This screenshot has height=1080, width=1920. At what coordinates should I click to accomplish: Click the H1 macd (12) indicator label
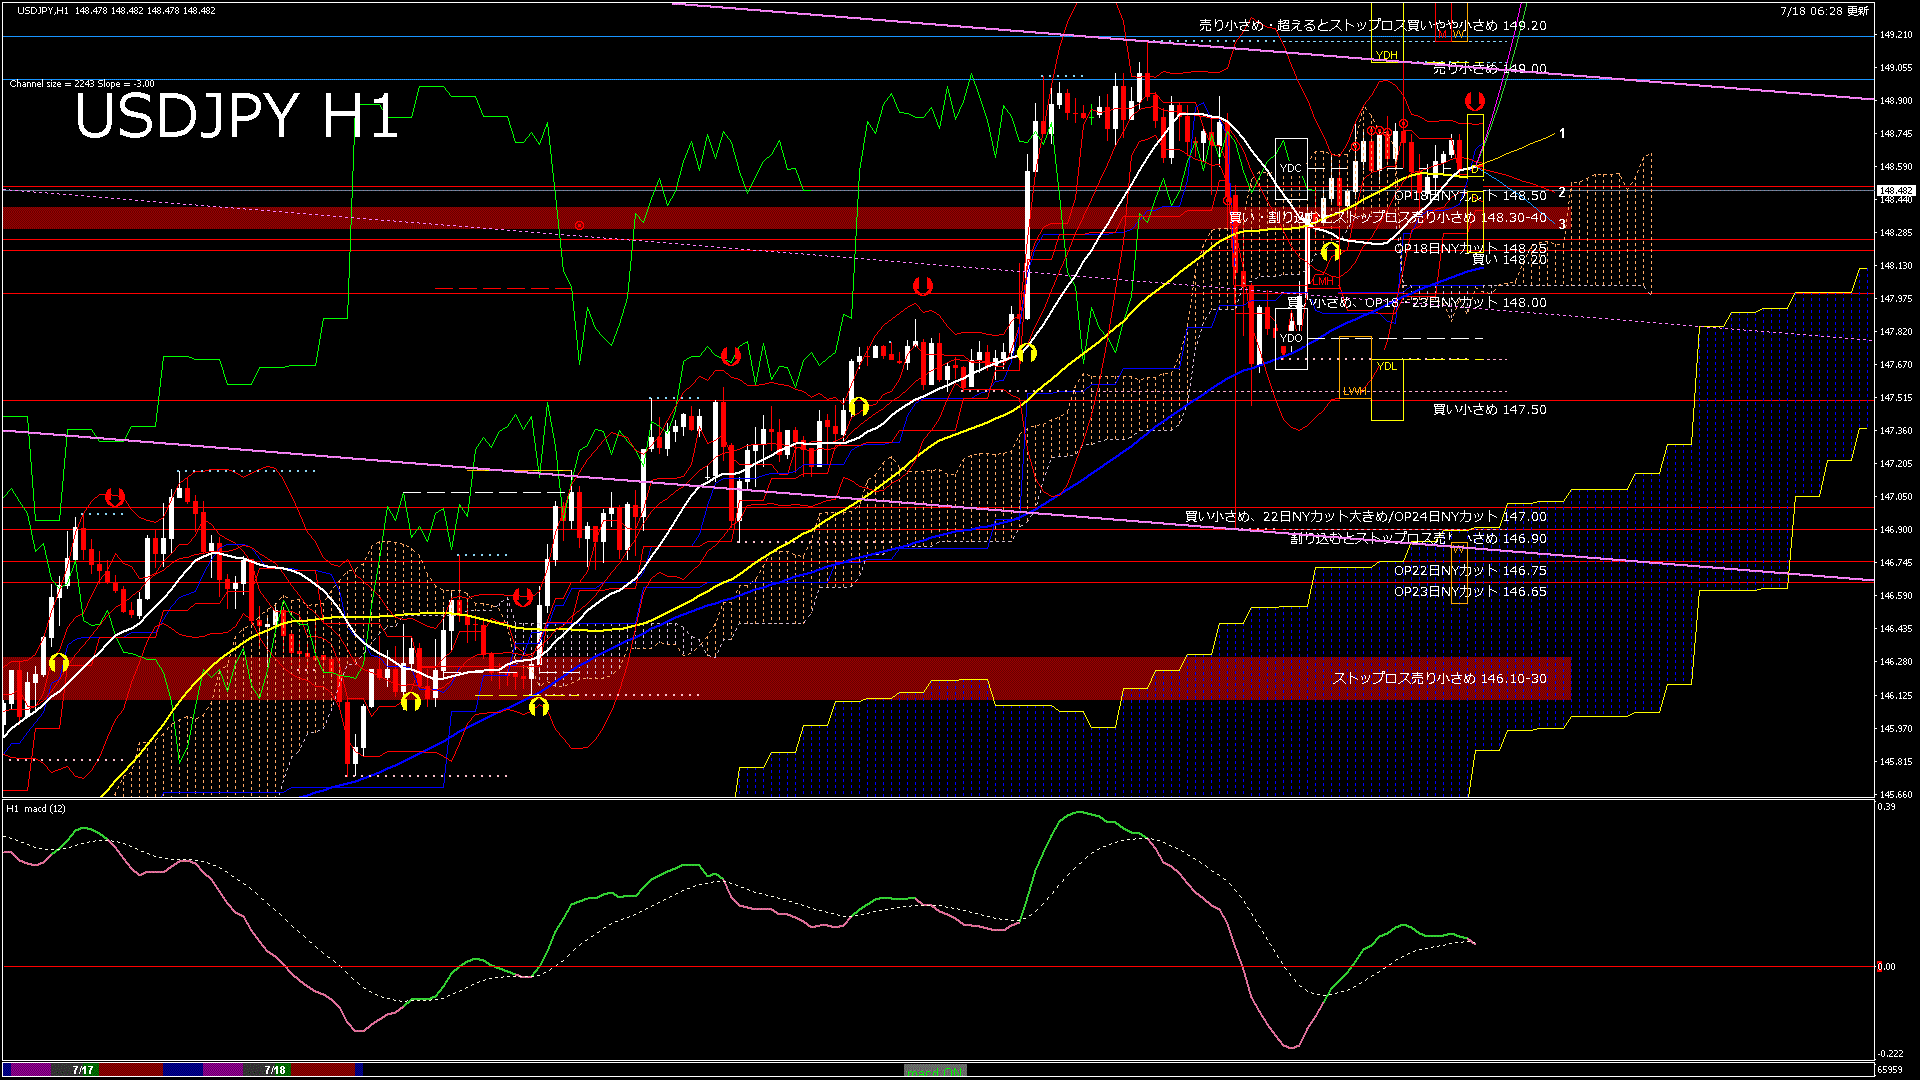(x=37, y=808)
